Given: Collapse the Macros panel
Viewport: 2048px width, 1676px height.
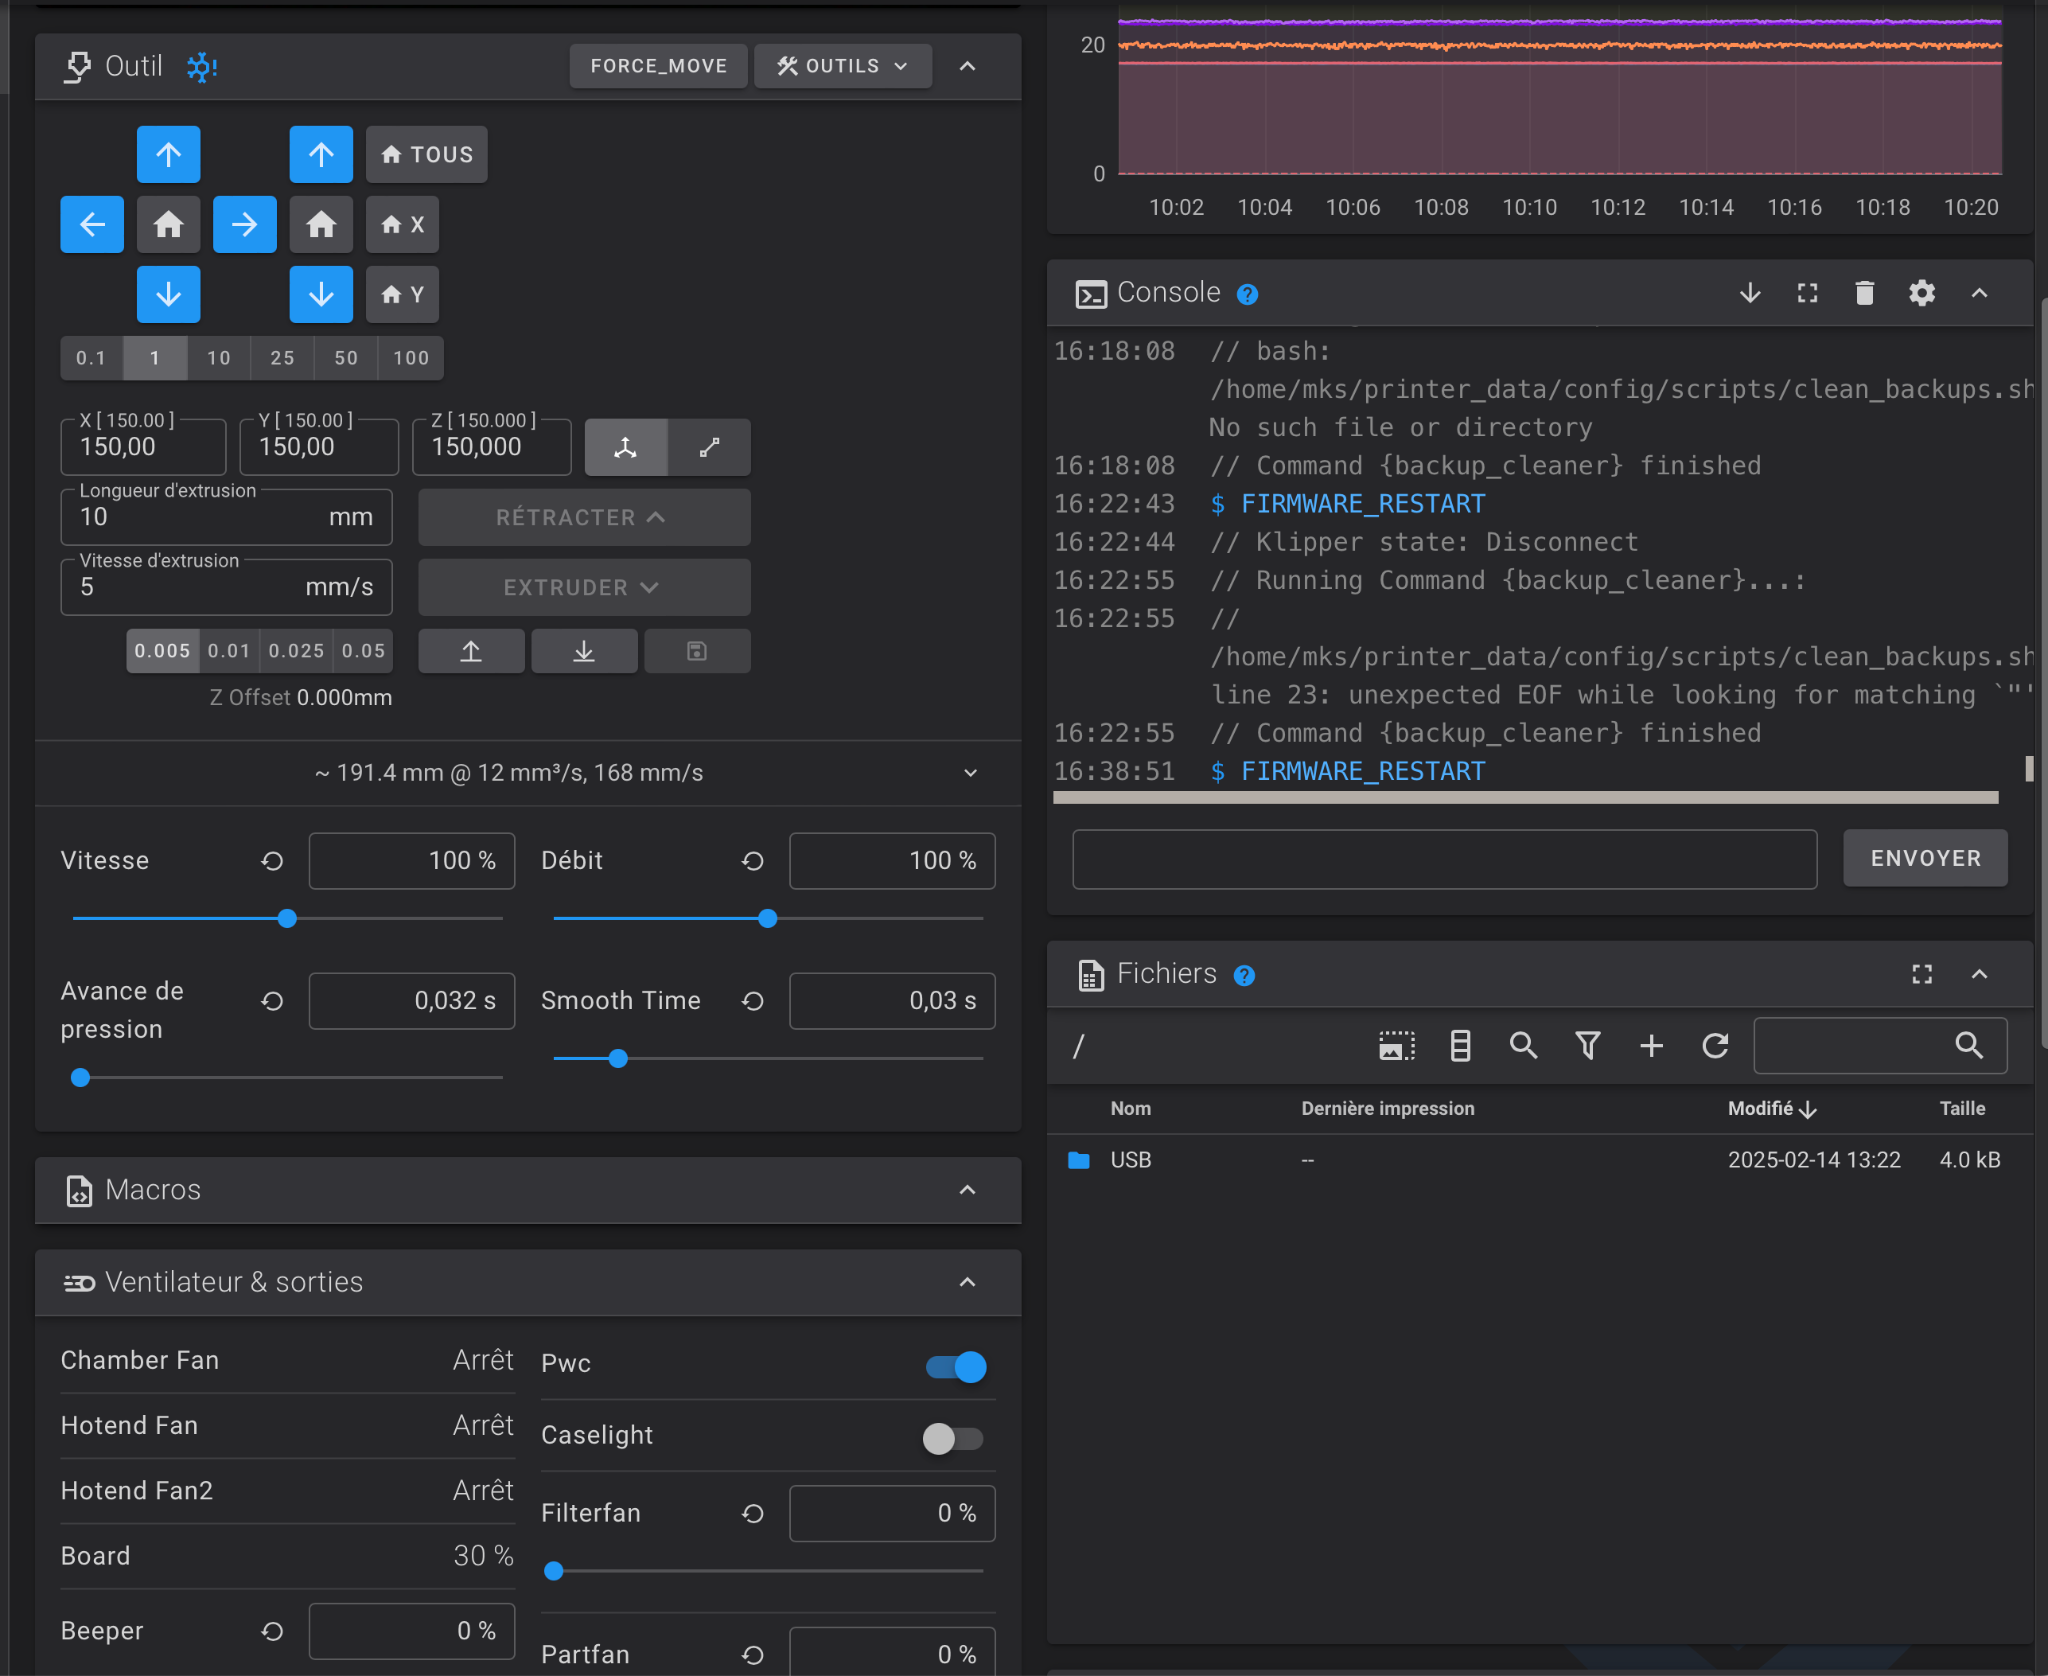Looking at the screenshot, I should pos(967,1190).
